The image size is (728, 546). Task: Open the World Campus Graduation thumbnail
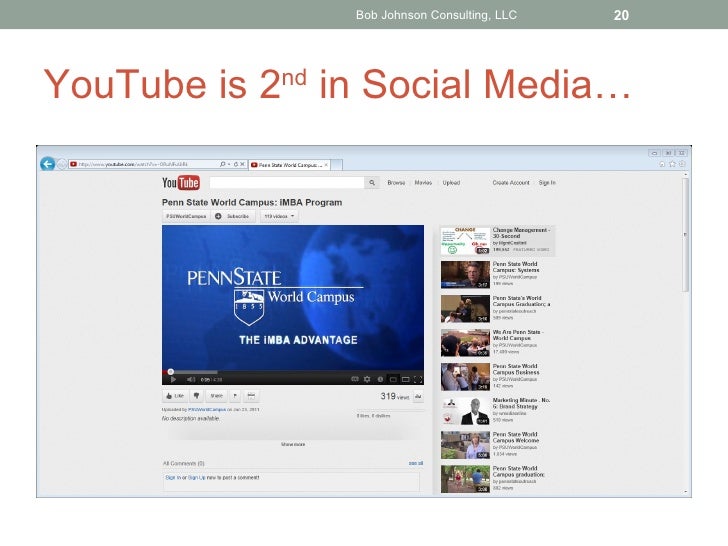[x=465, y=309]
